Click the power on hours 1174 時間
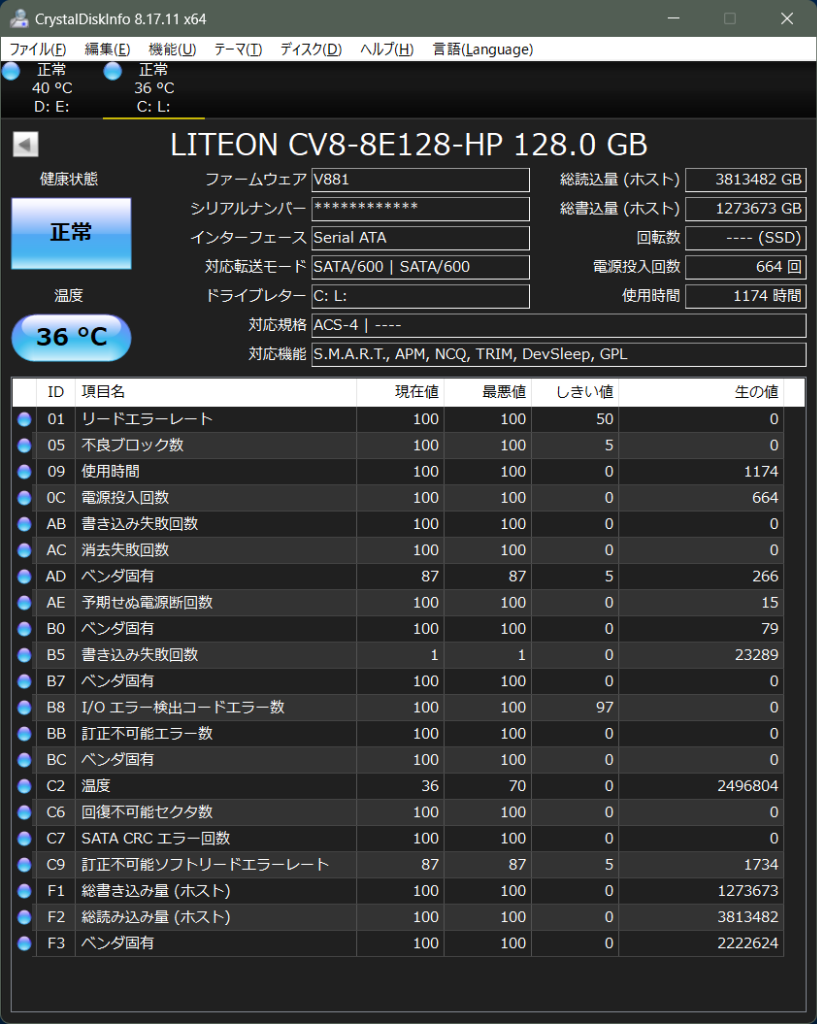Viewport: 817px width, 1024px height. [745, 296]
